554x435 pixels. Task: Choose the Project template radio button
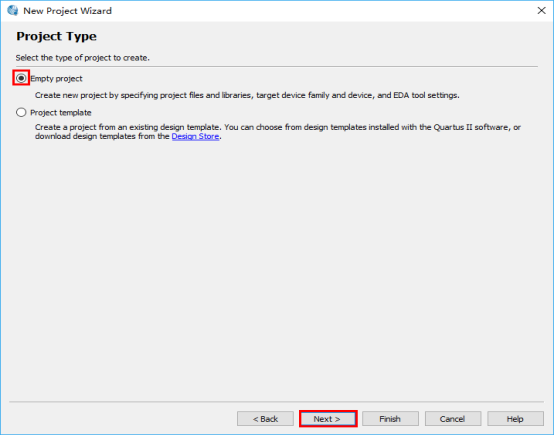point(21,112)
